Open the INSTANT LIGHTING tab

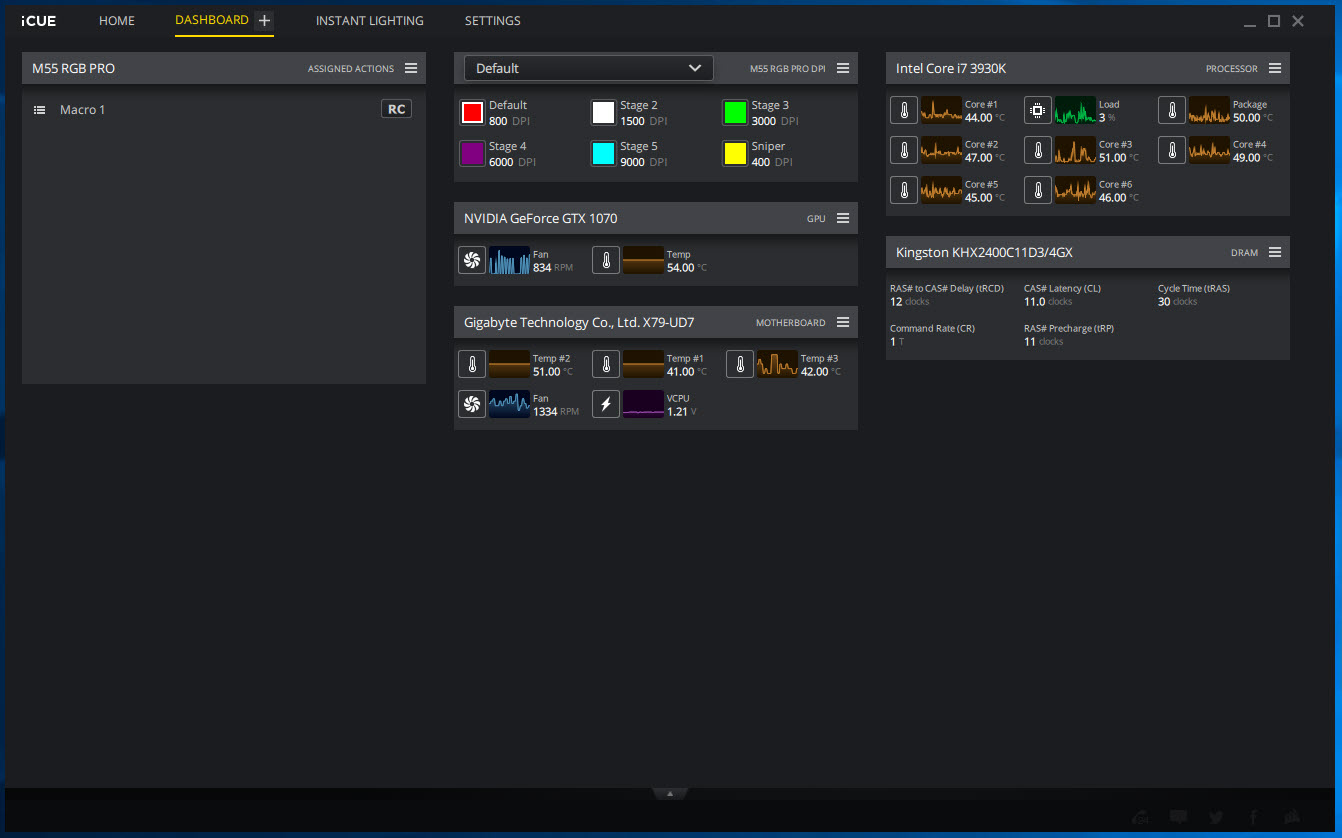[x=370, y=21]
